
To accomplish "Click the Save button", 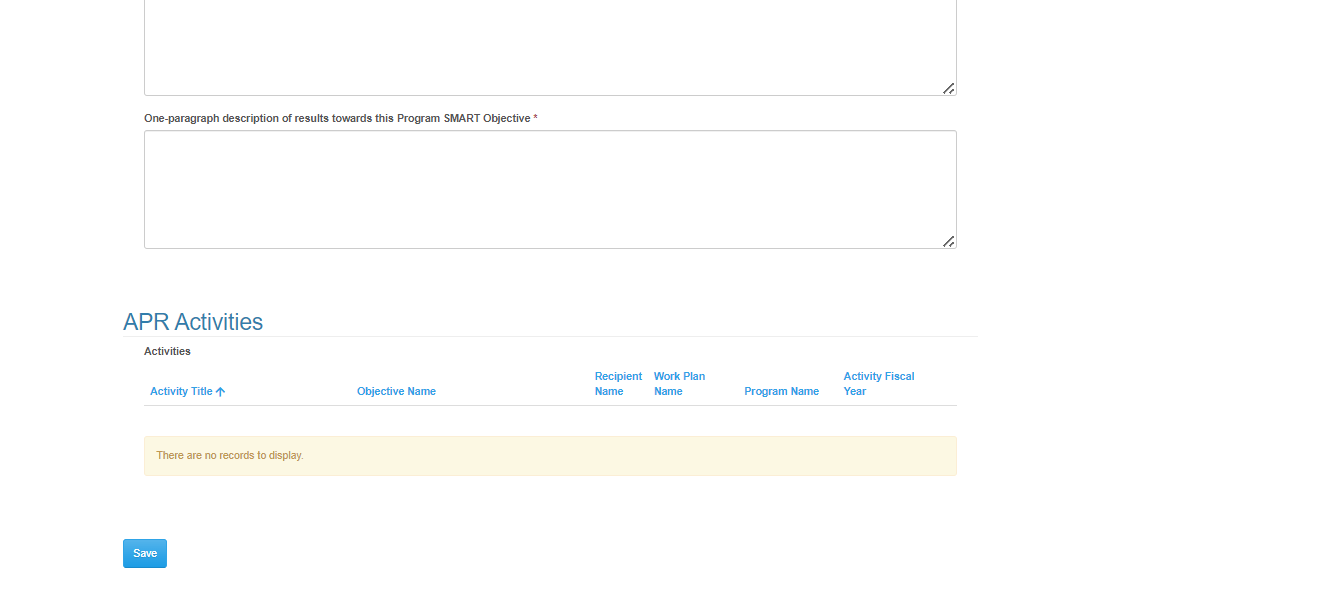I will tap(145, 553).
